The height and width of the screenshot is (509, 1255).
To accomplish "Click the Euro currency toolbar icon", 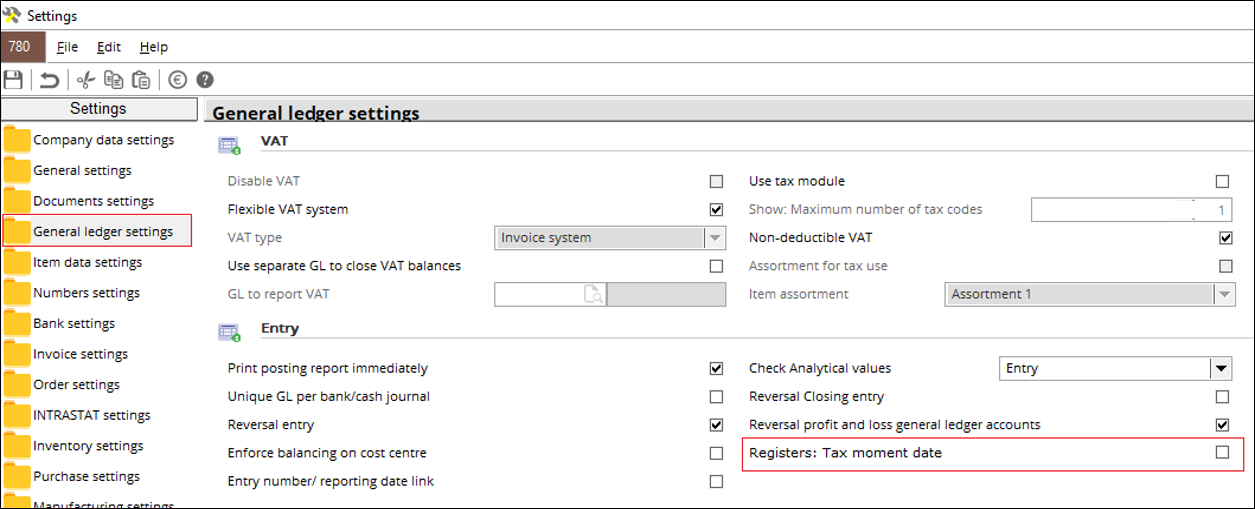I will coord(178,80).
